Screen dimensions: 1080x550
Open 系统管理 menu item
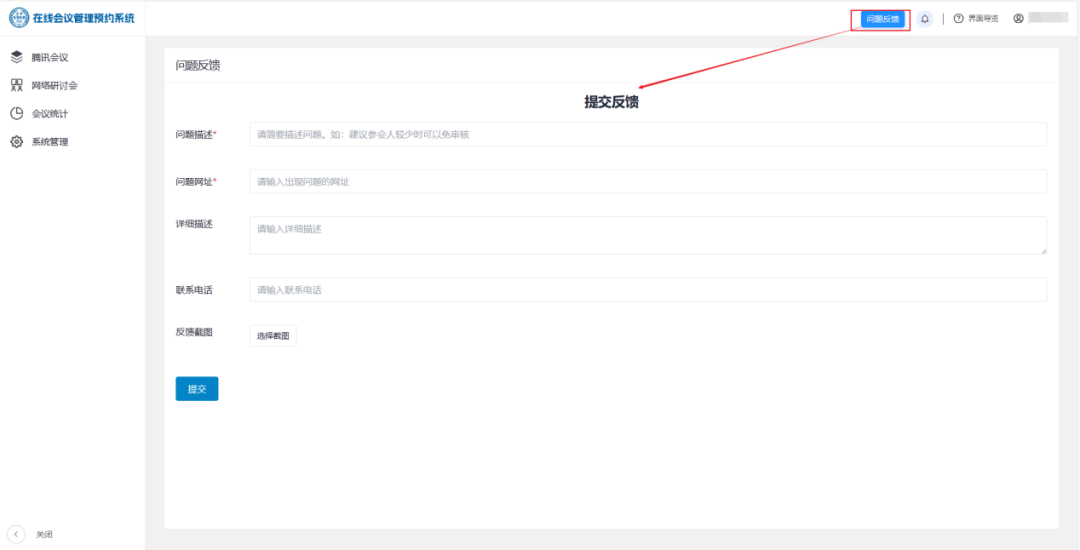[50, 142]
